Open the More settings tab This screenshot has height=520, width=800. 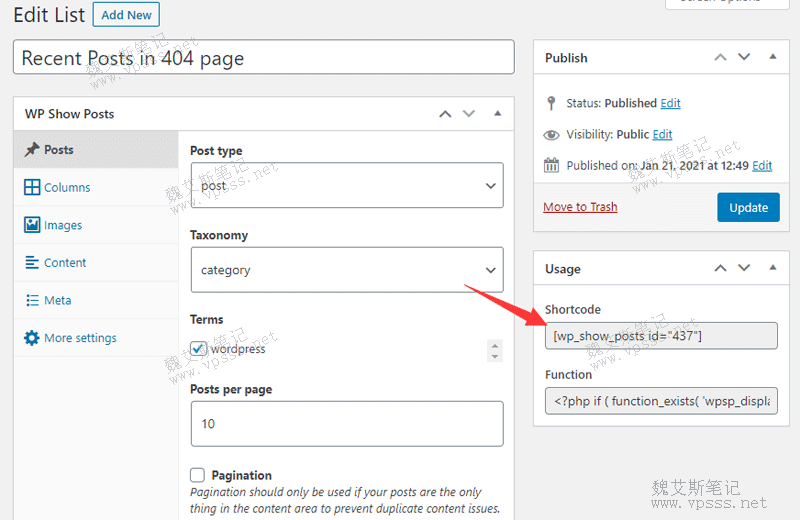click(x=96, y=338)
